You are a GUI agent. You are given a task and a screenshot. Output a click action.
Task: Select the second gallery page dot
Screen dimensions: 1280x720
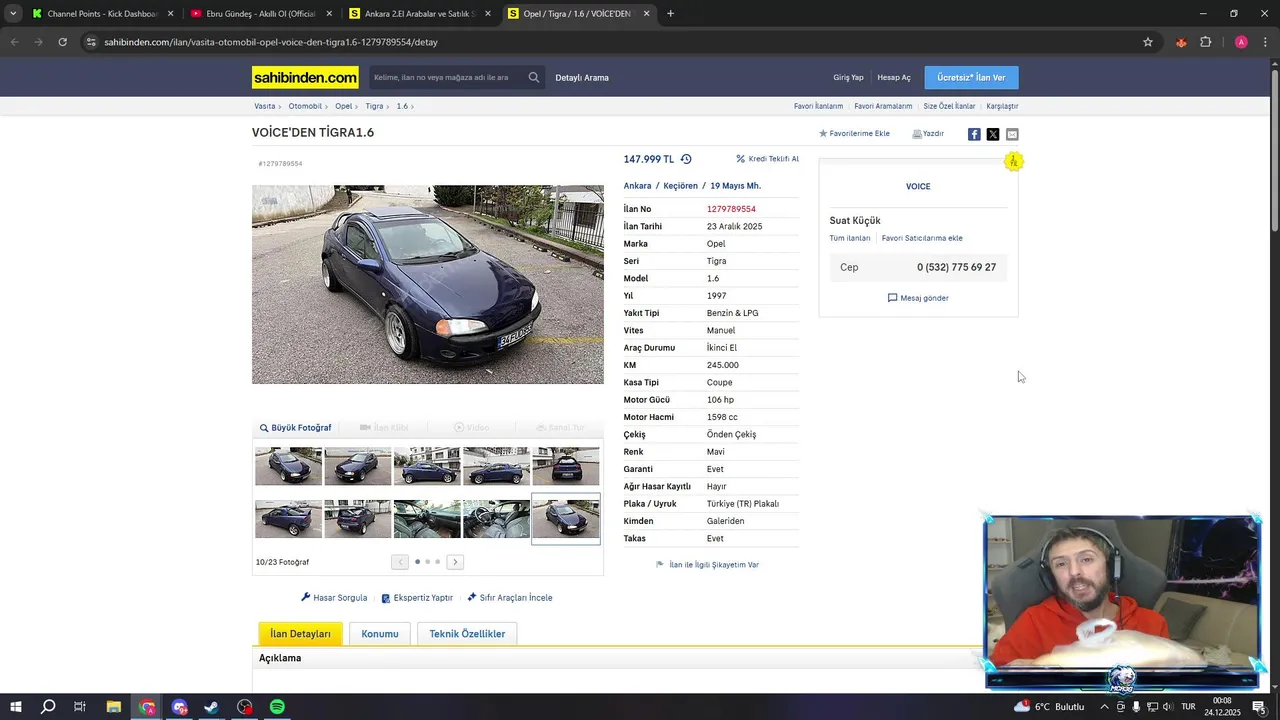427,562
